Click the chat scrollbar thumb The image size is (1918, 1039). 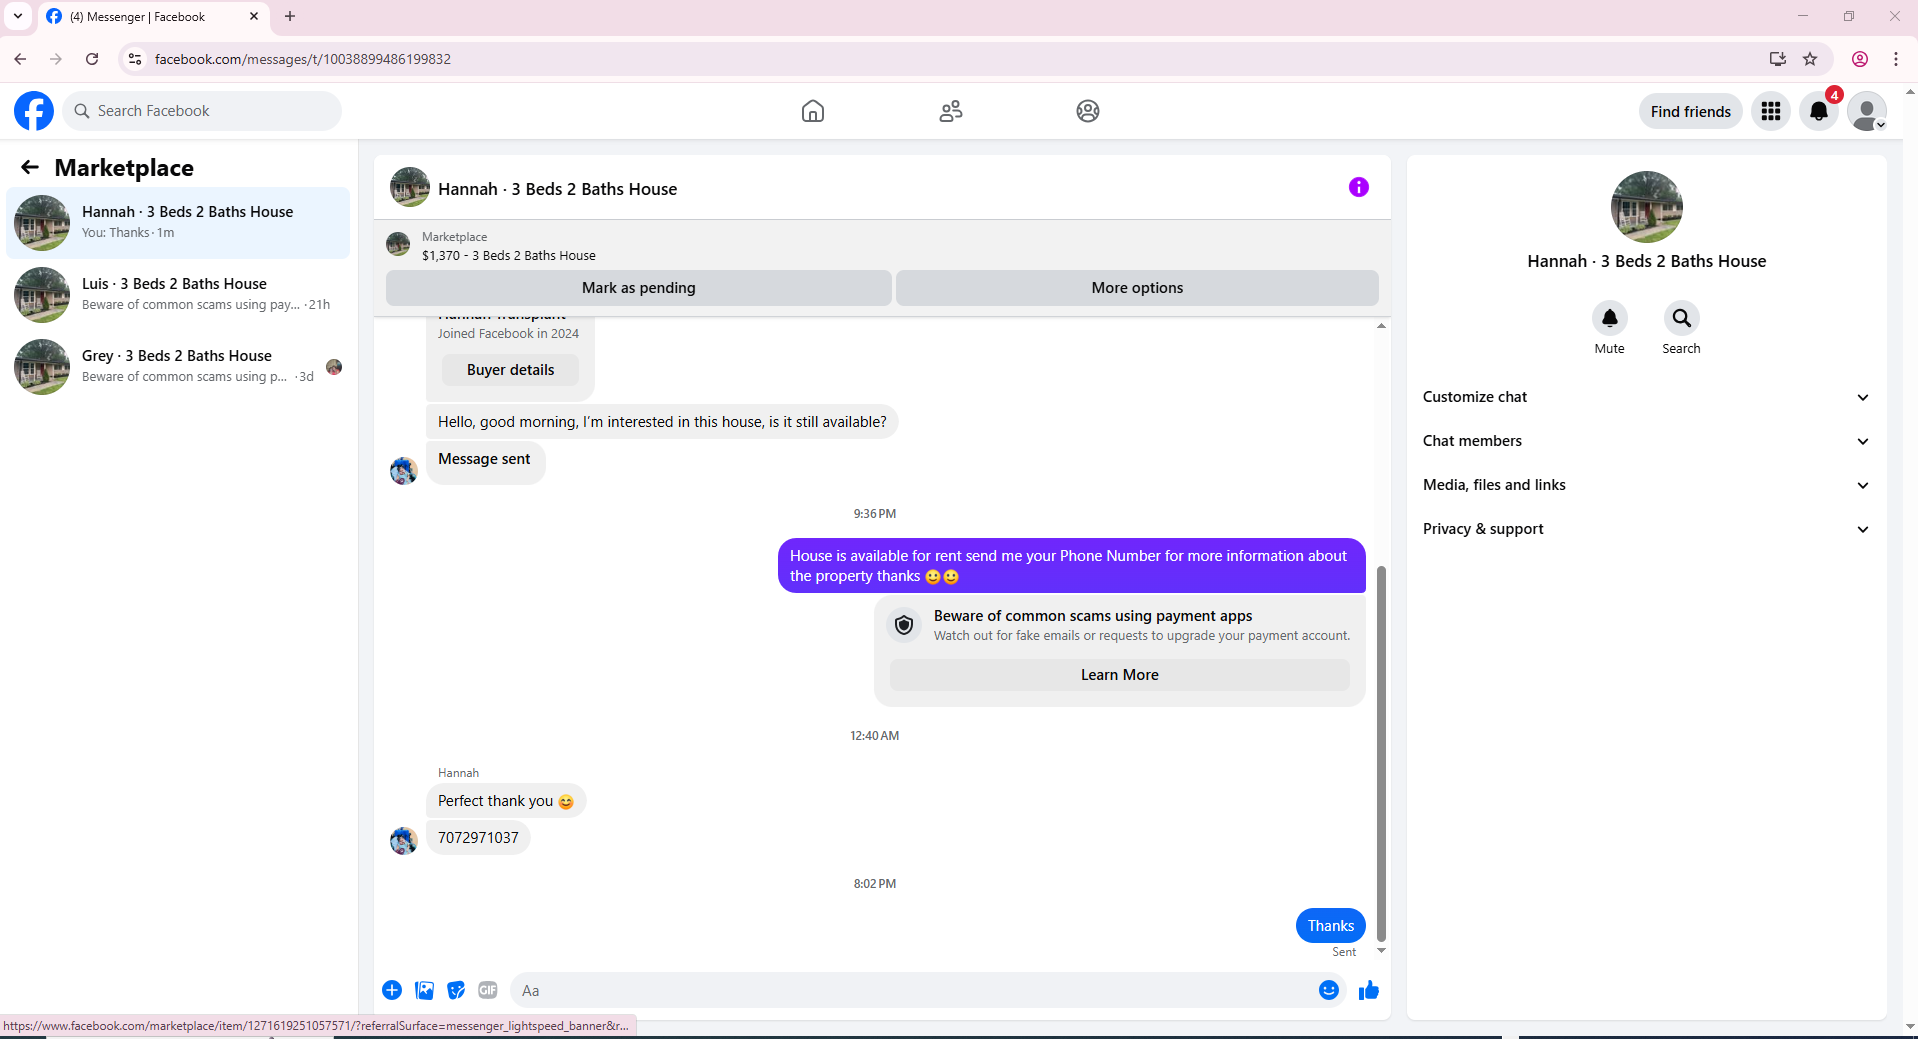point(1381,753)
